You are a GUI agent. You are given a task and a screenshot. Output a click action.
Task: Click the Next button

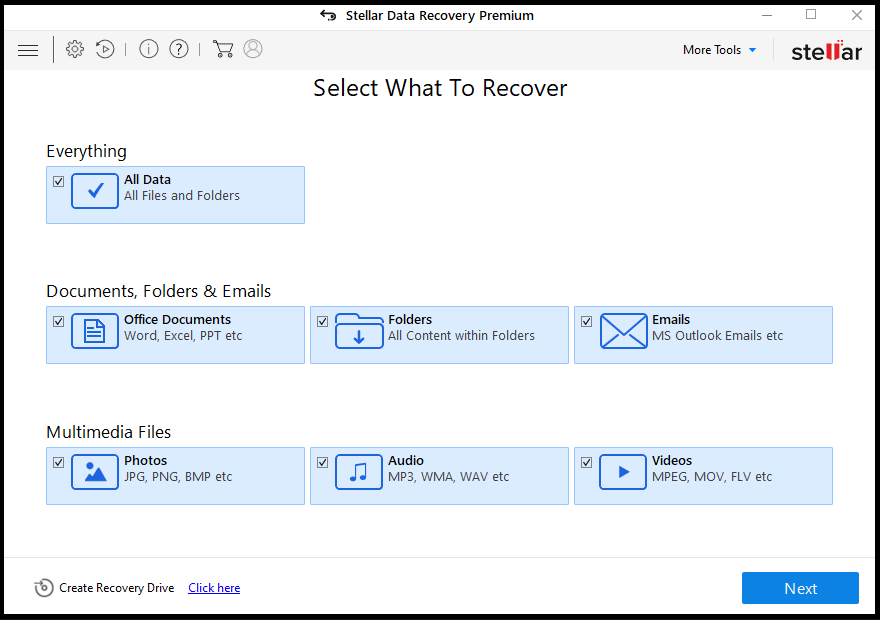tap(800, 588)
